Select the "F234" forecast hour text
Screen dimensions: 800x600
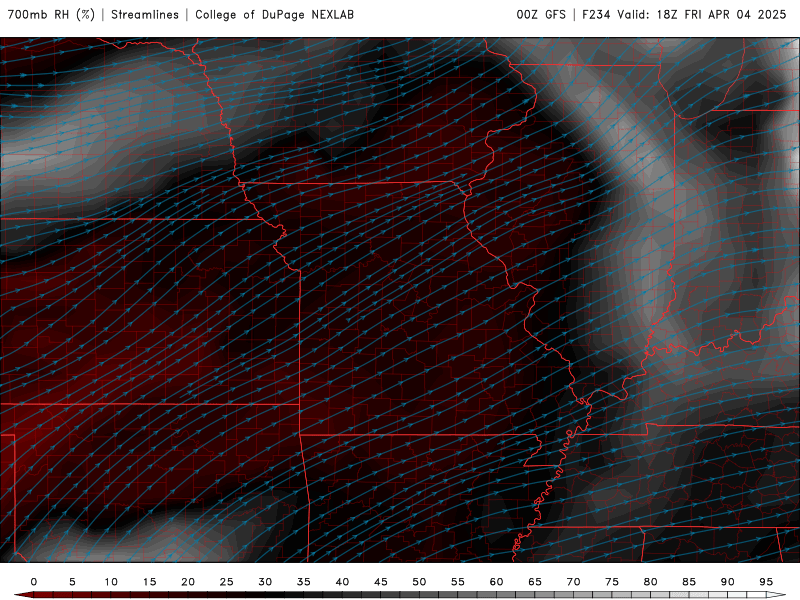(596, 14)
